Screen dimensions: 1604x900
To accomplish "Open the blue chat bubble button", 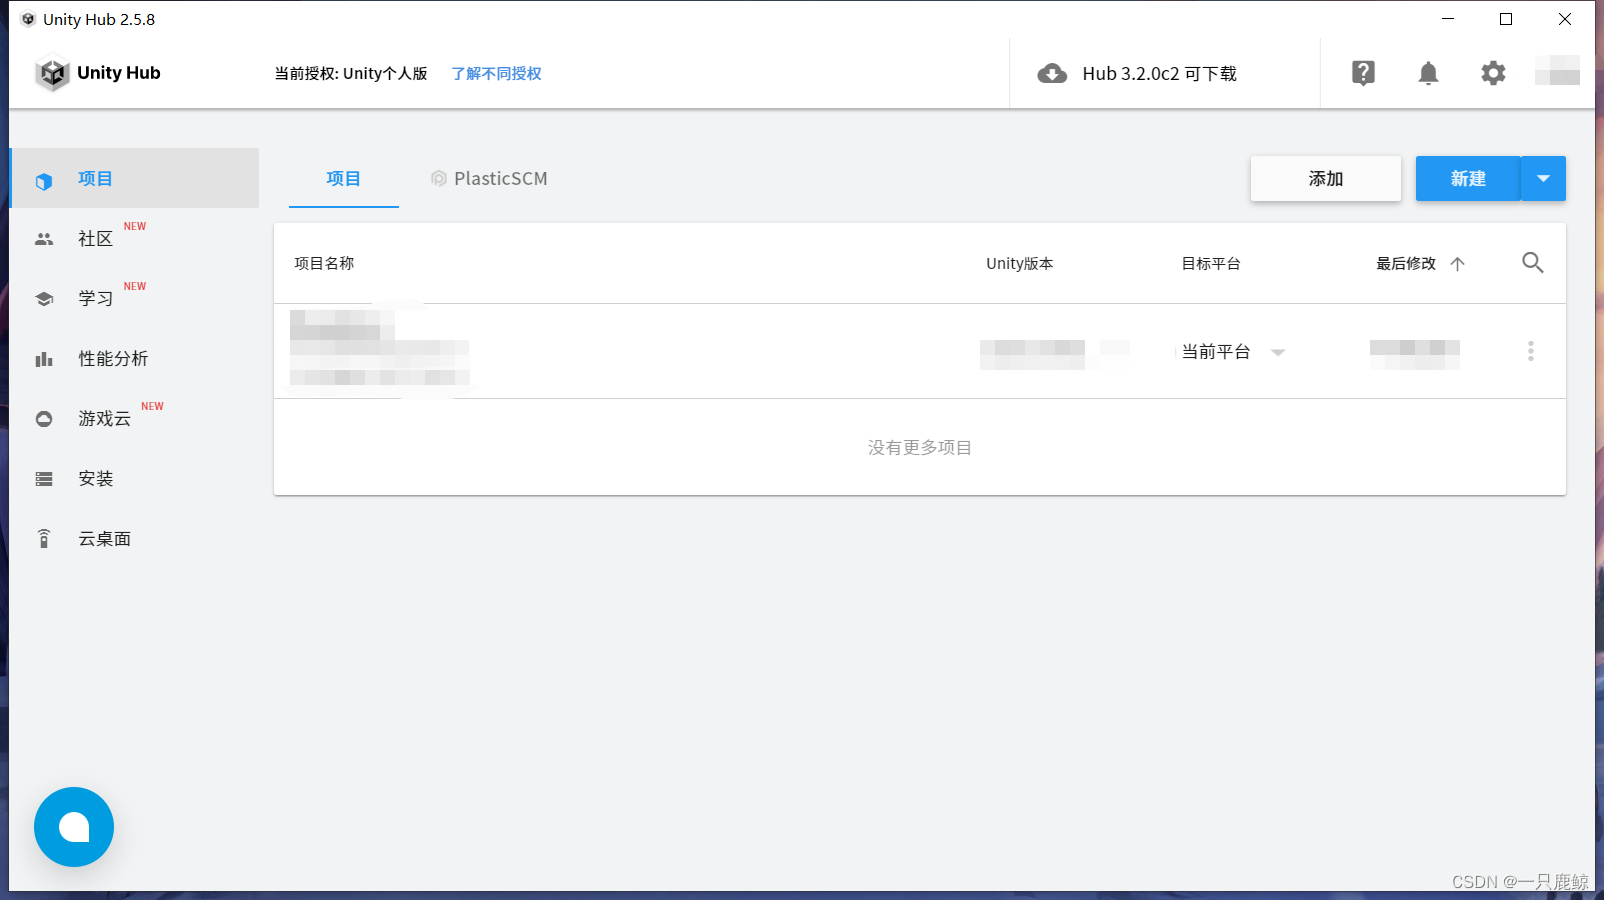I will point(74,827).
